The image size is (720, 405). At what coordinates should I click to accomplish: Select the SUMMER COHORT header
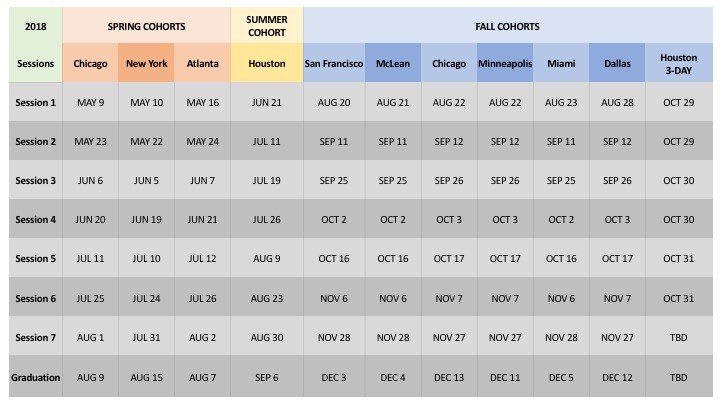pyautogui.click(x=266, y=25)
